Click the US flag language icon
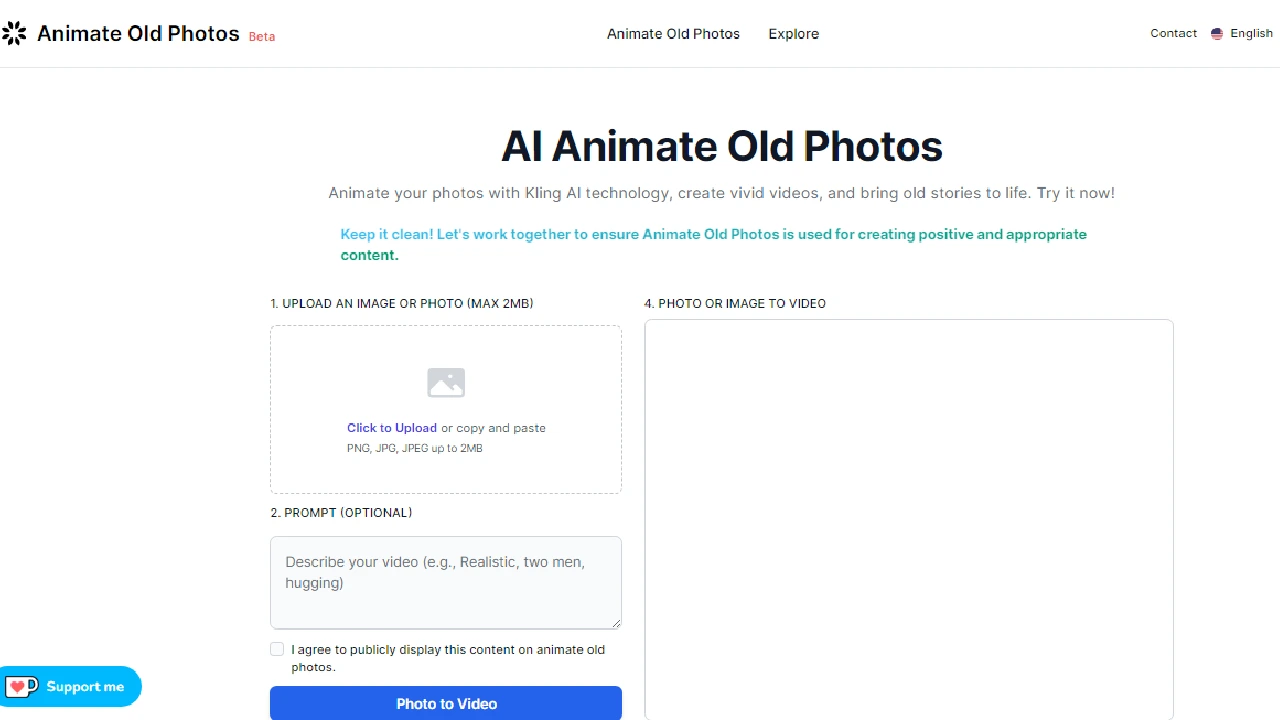This screenshot has height=720, width=1280. [1216, 33]
